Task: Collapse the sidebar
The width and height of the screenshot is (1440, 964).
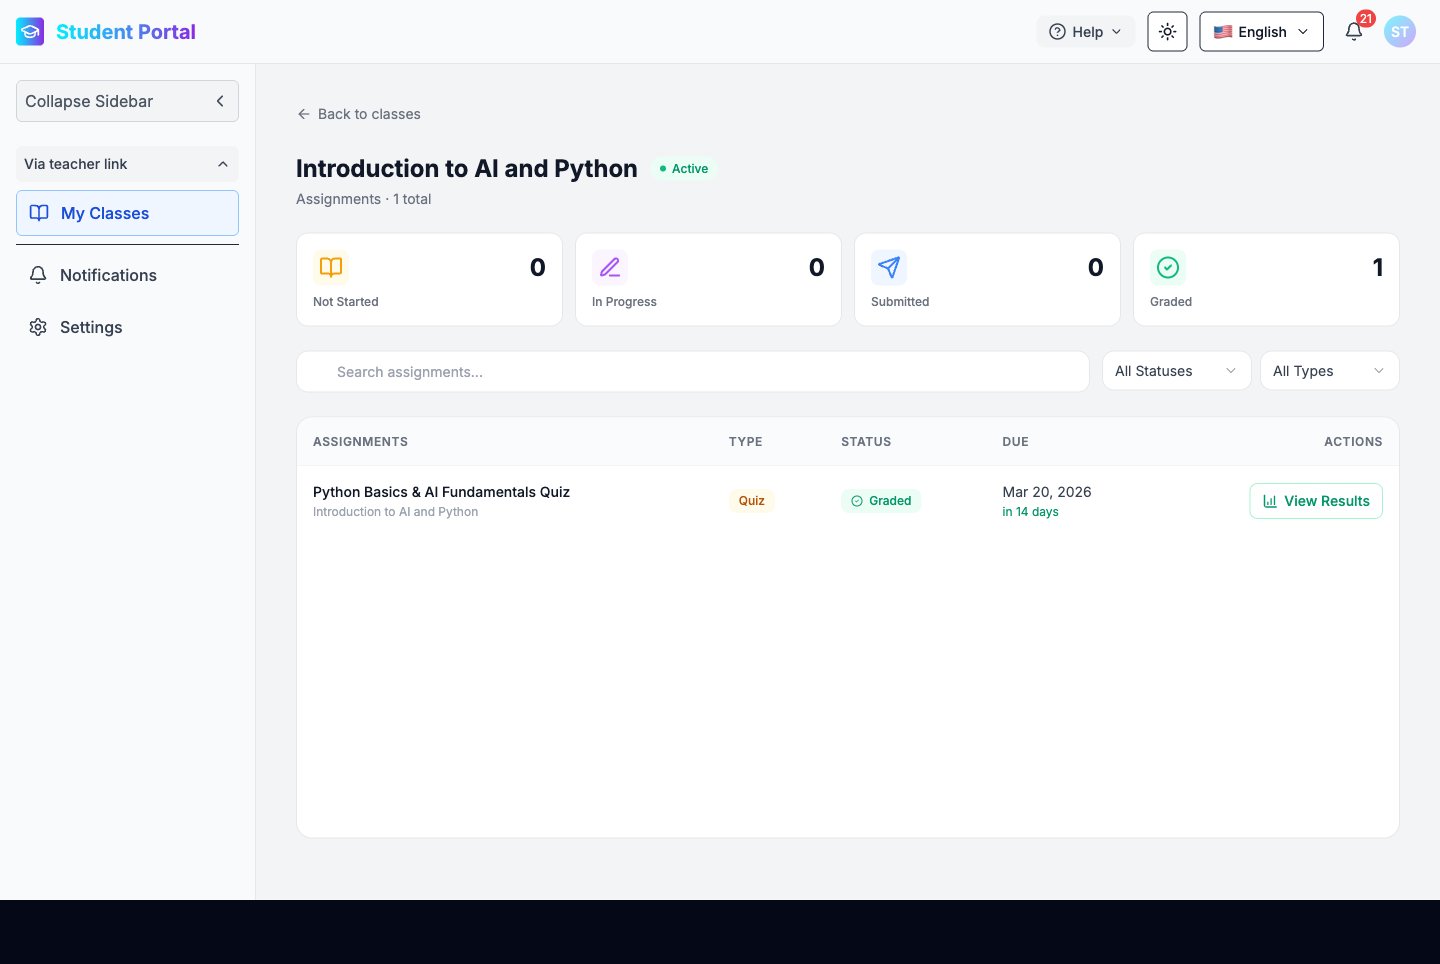Action: pyautogui.click(x=127, y=101)
